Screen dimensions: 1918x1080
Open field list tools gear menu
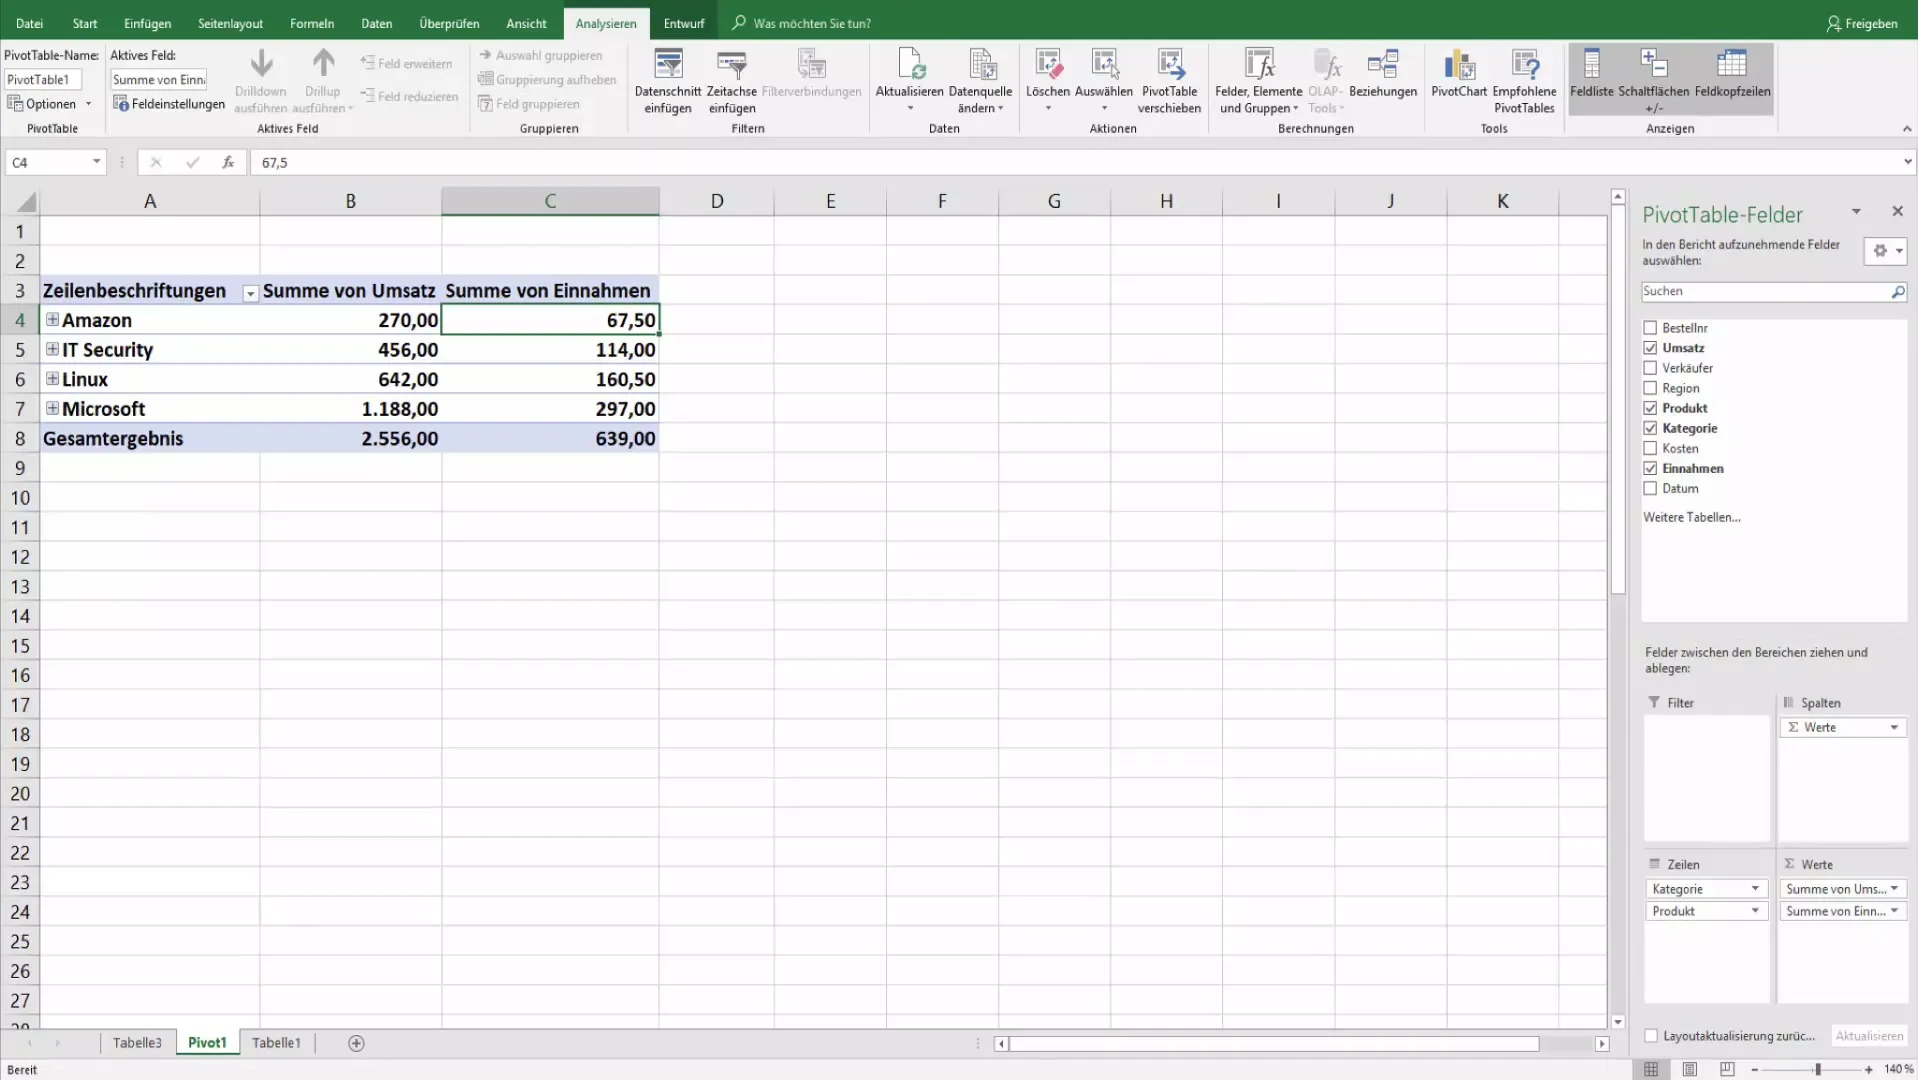[1886, 251]
